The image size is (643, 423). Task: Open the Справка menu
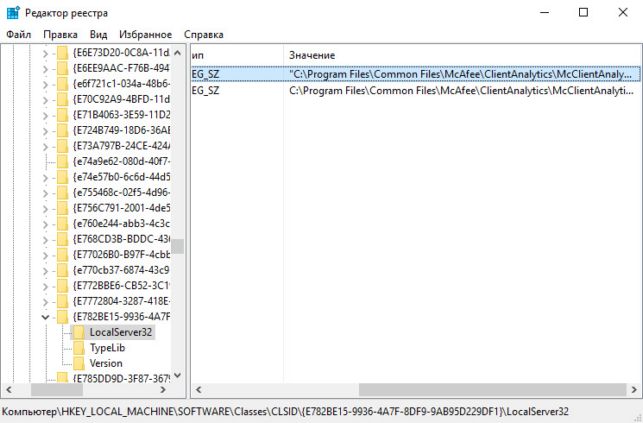[x=203, y=34]
